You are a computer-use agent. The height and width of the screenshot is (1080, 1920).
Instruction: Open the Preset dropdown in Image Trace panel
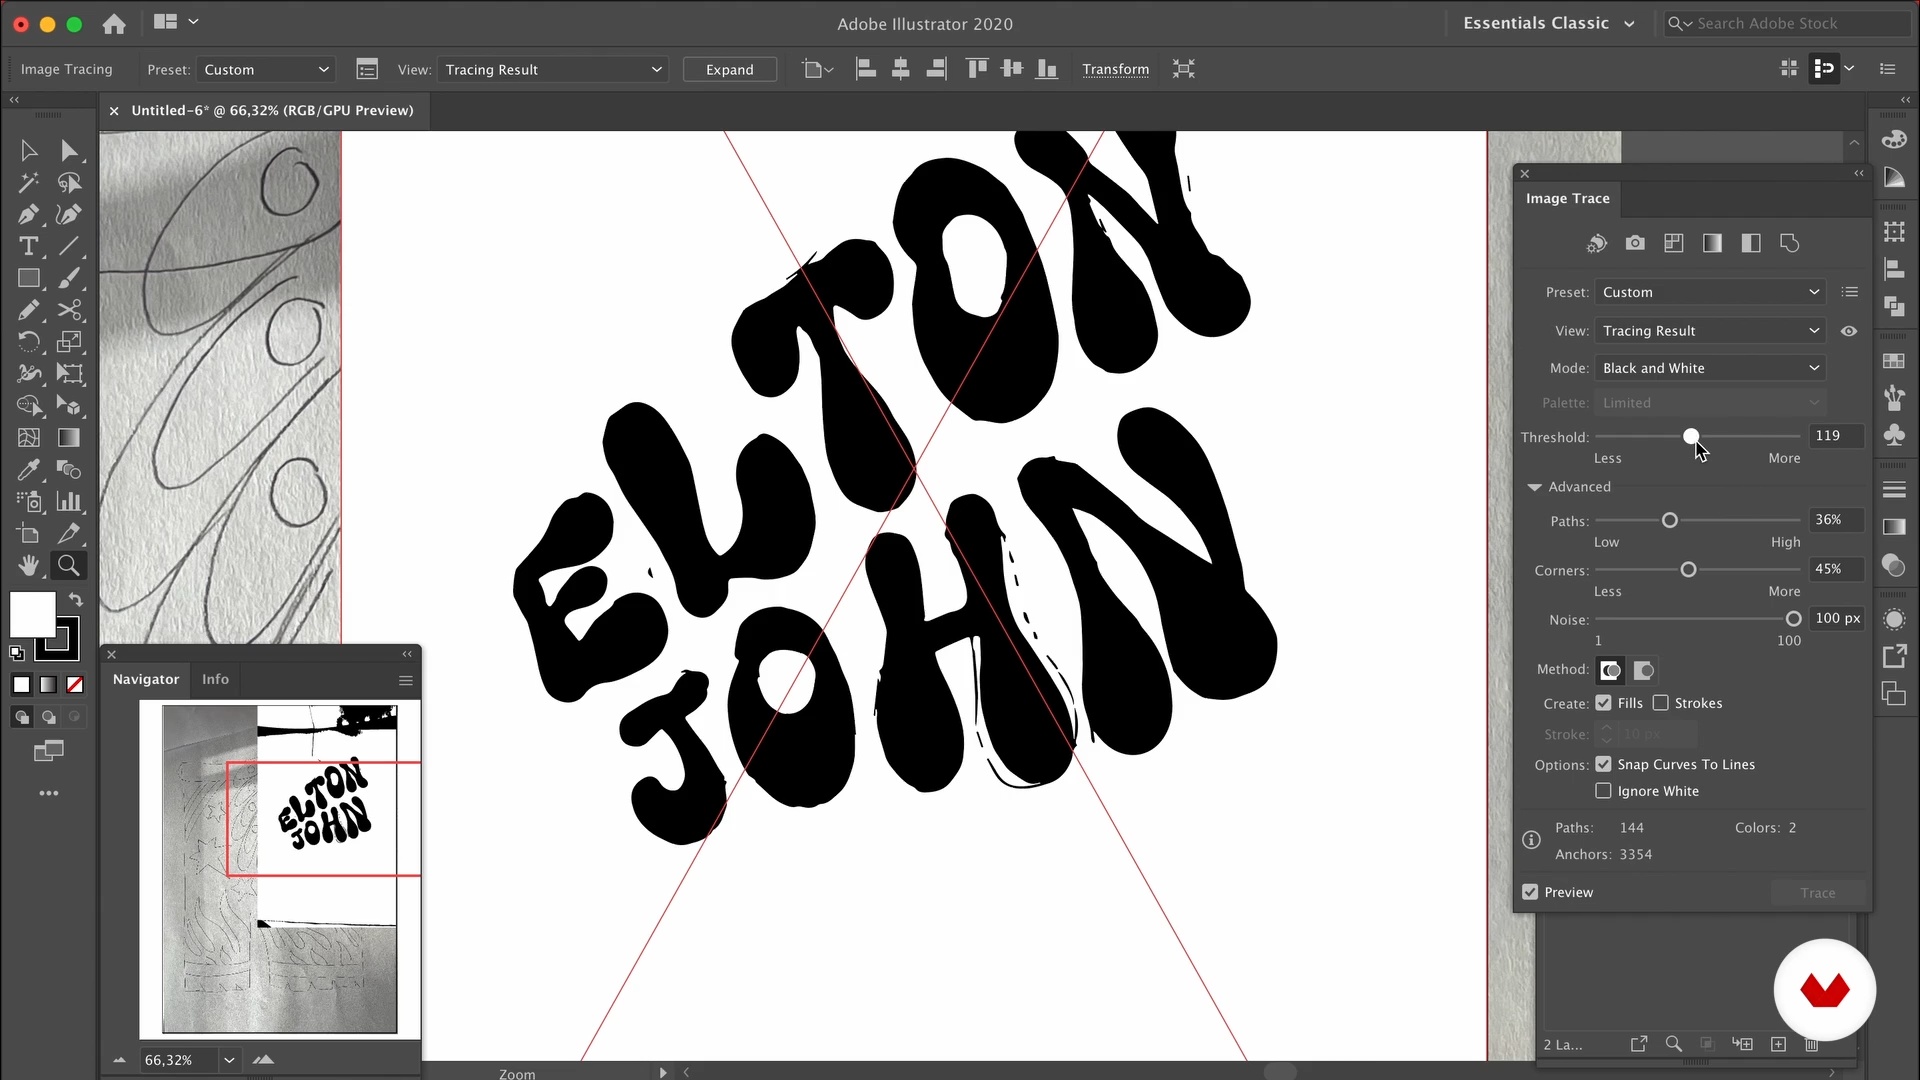click(x=1710, y=292)
